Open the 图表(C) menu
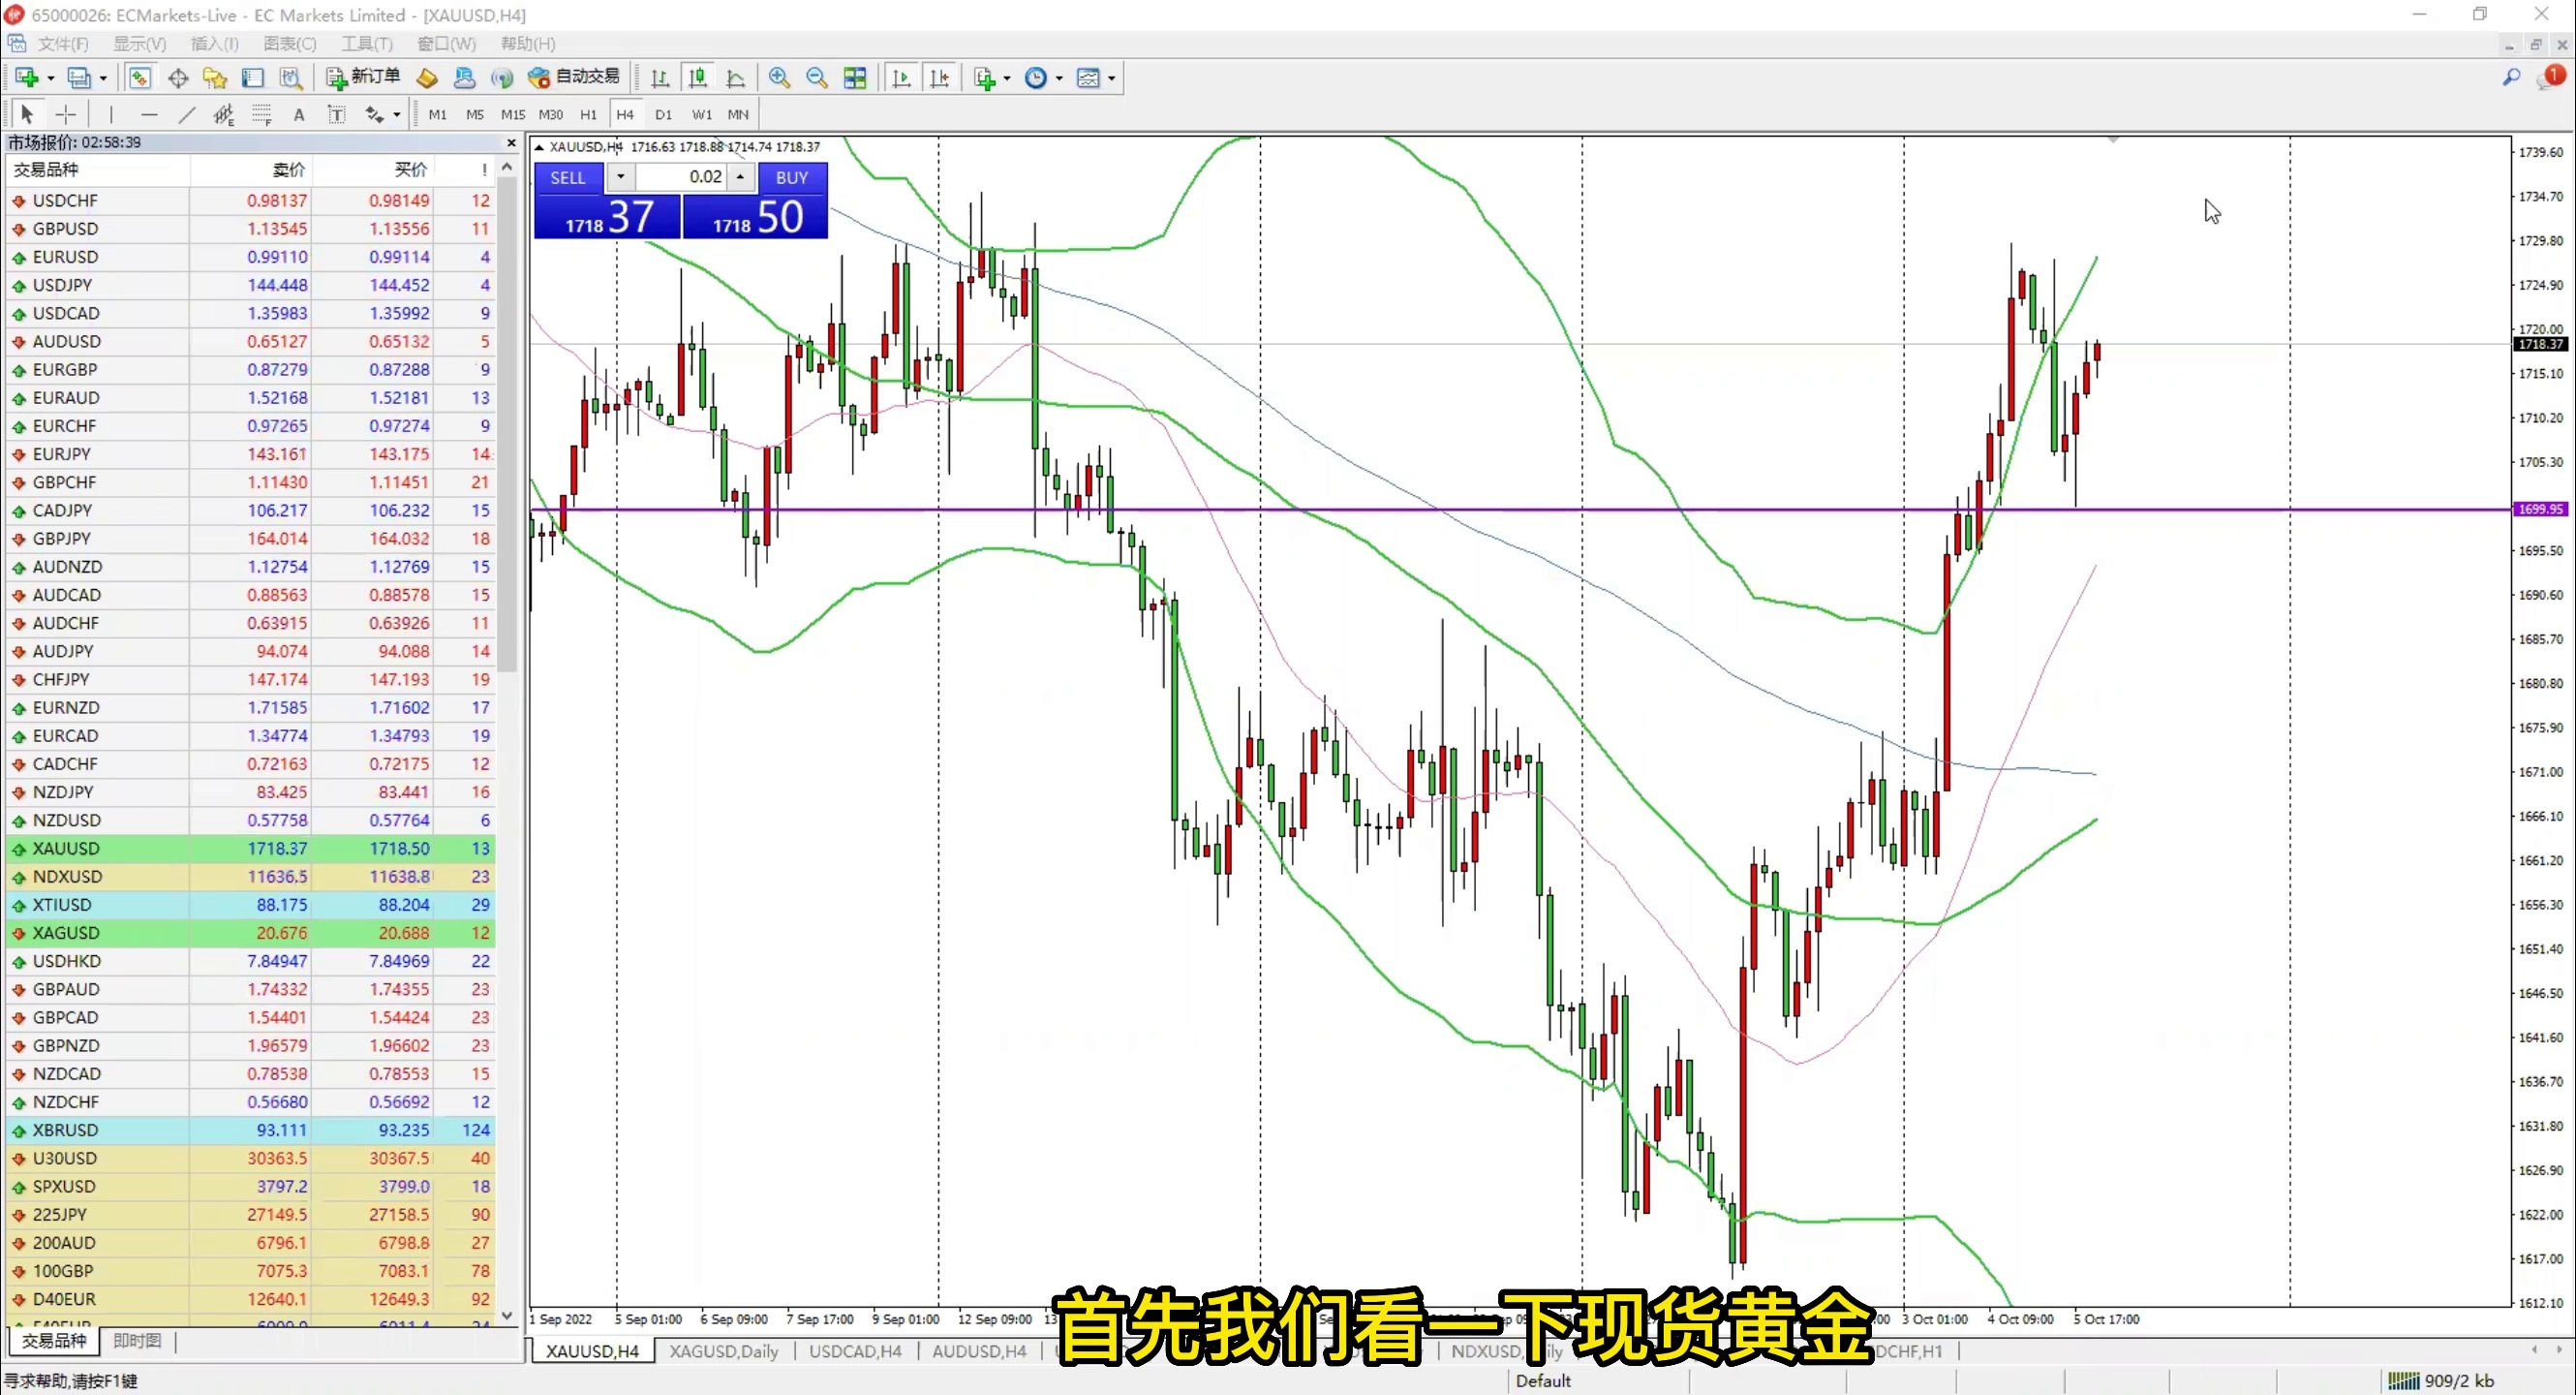2576x1395 pixels. tap(289, 44)
